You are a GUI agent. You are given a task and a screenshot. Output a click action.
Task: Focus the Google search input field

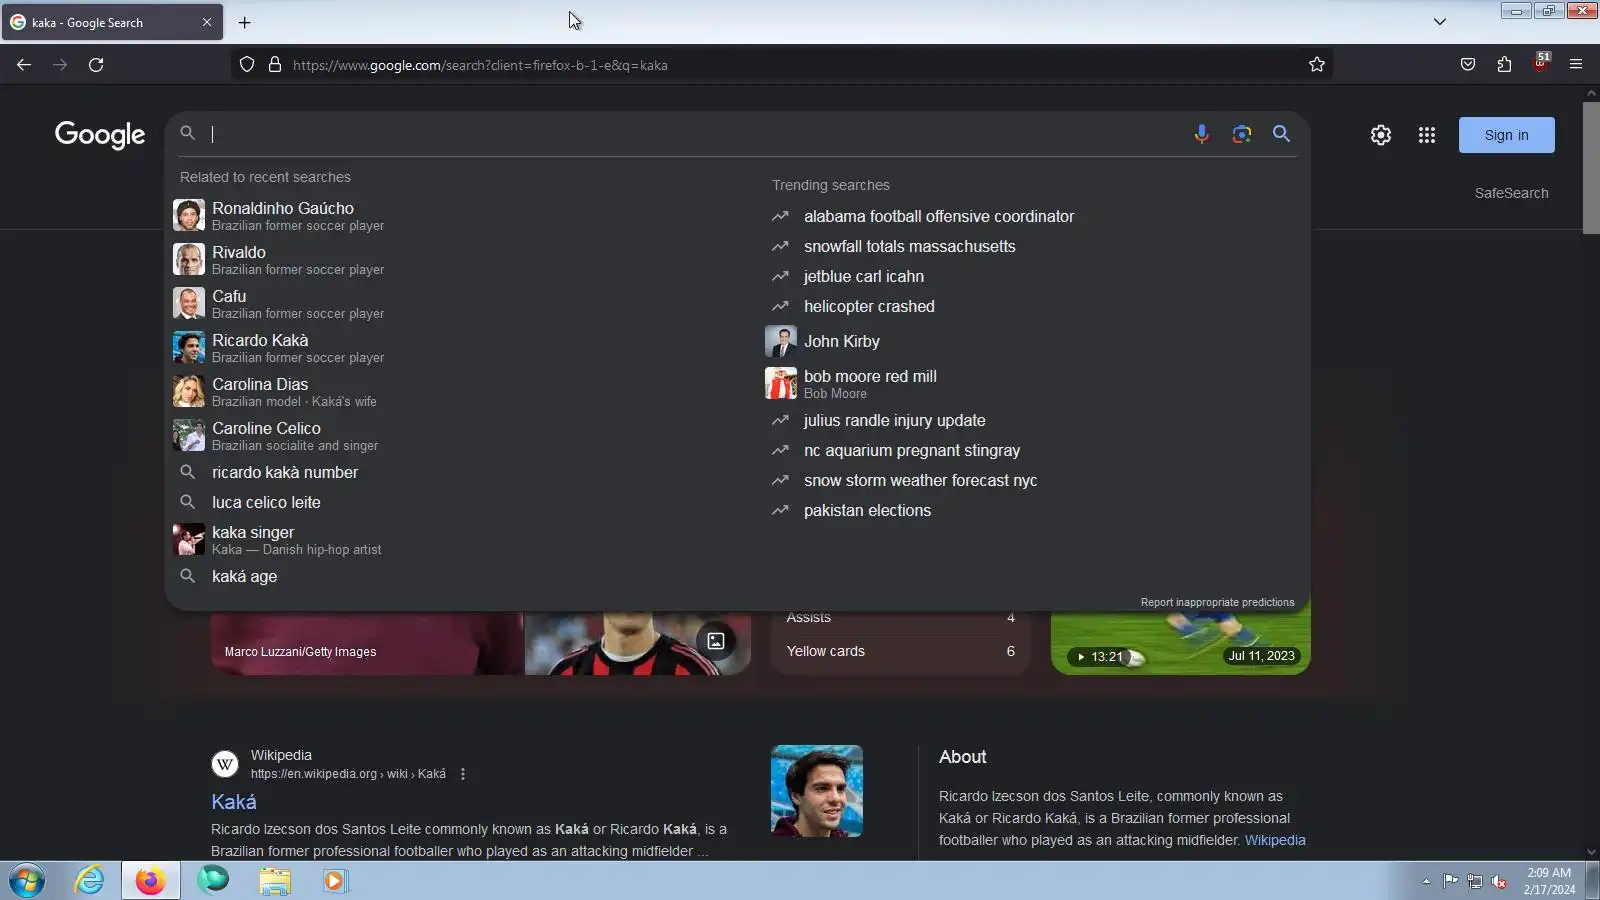click(697, 134)
